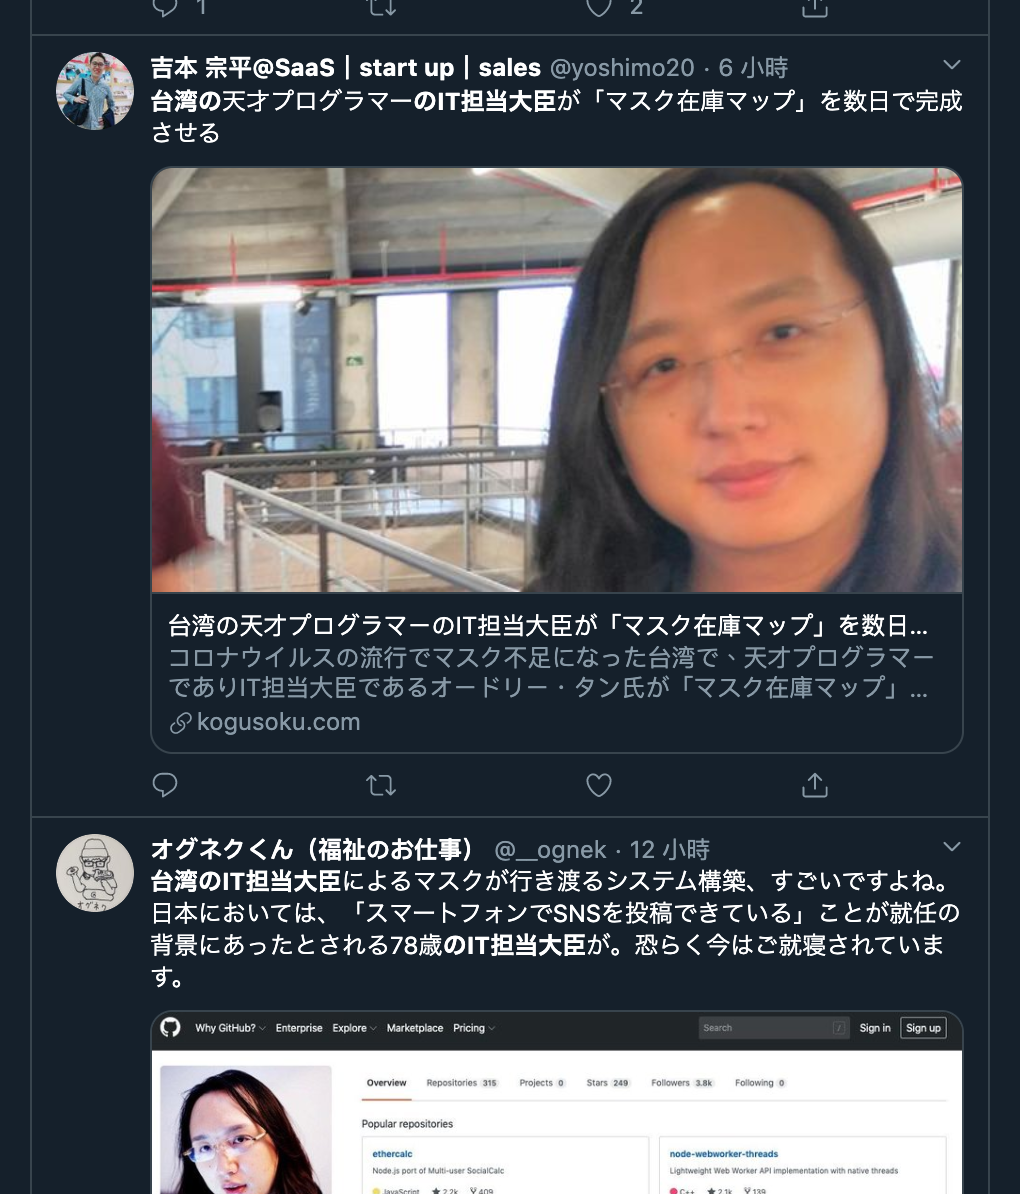Open the ognek cartoon profile avatar
This screenshot has height=1194, width=1020.
pyautogui.click(x=95, y=873)
